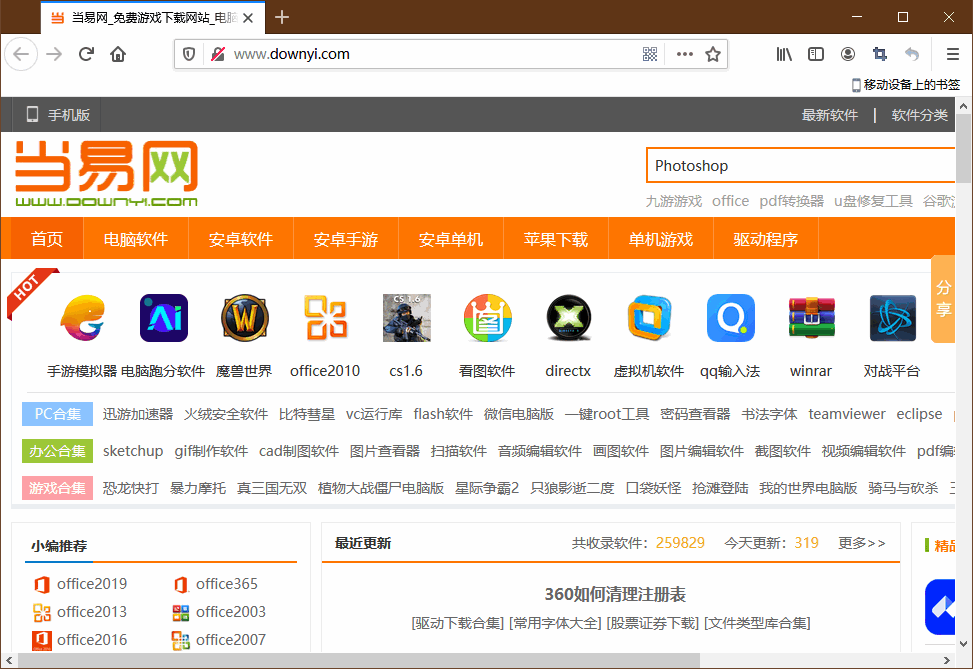Select the 看图软件 image viewer icon
Image resolution: width=973 pixels, height=669 pixels.
(x=487, y=317)
